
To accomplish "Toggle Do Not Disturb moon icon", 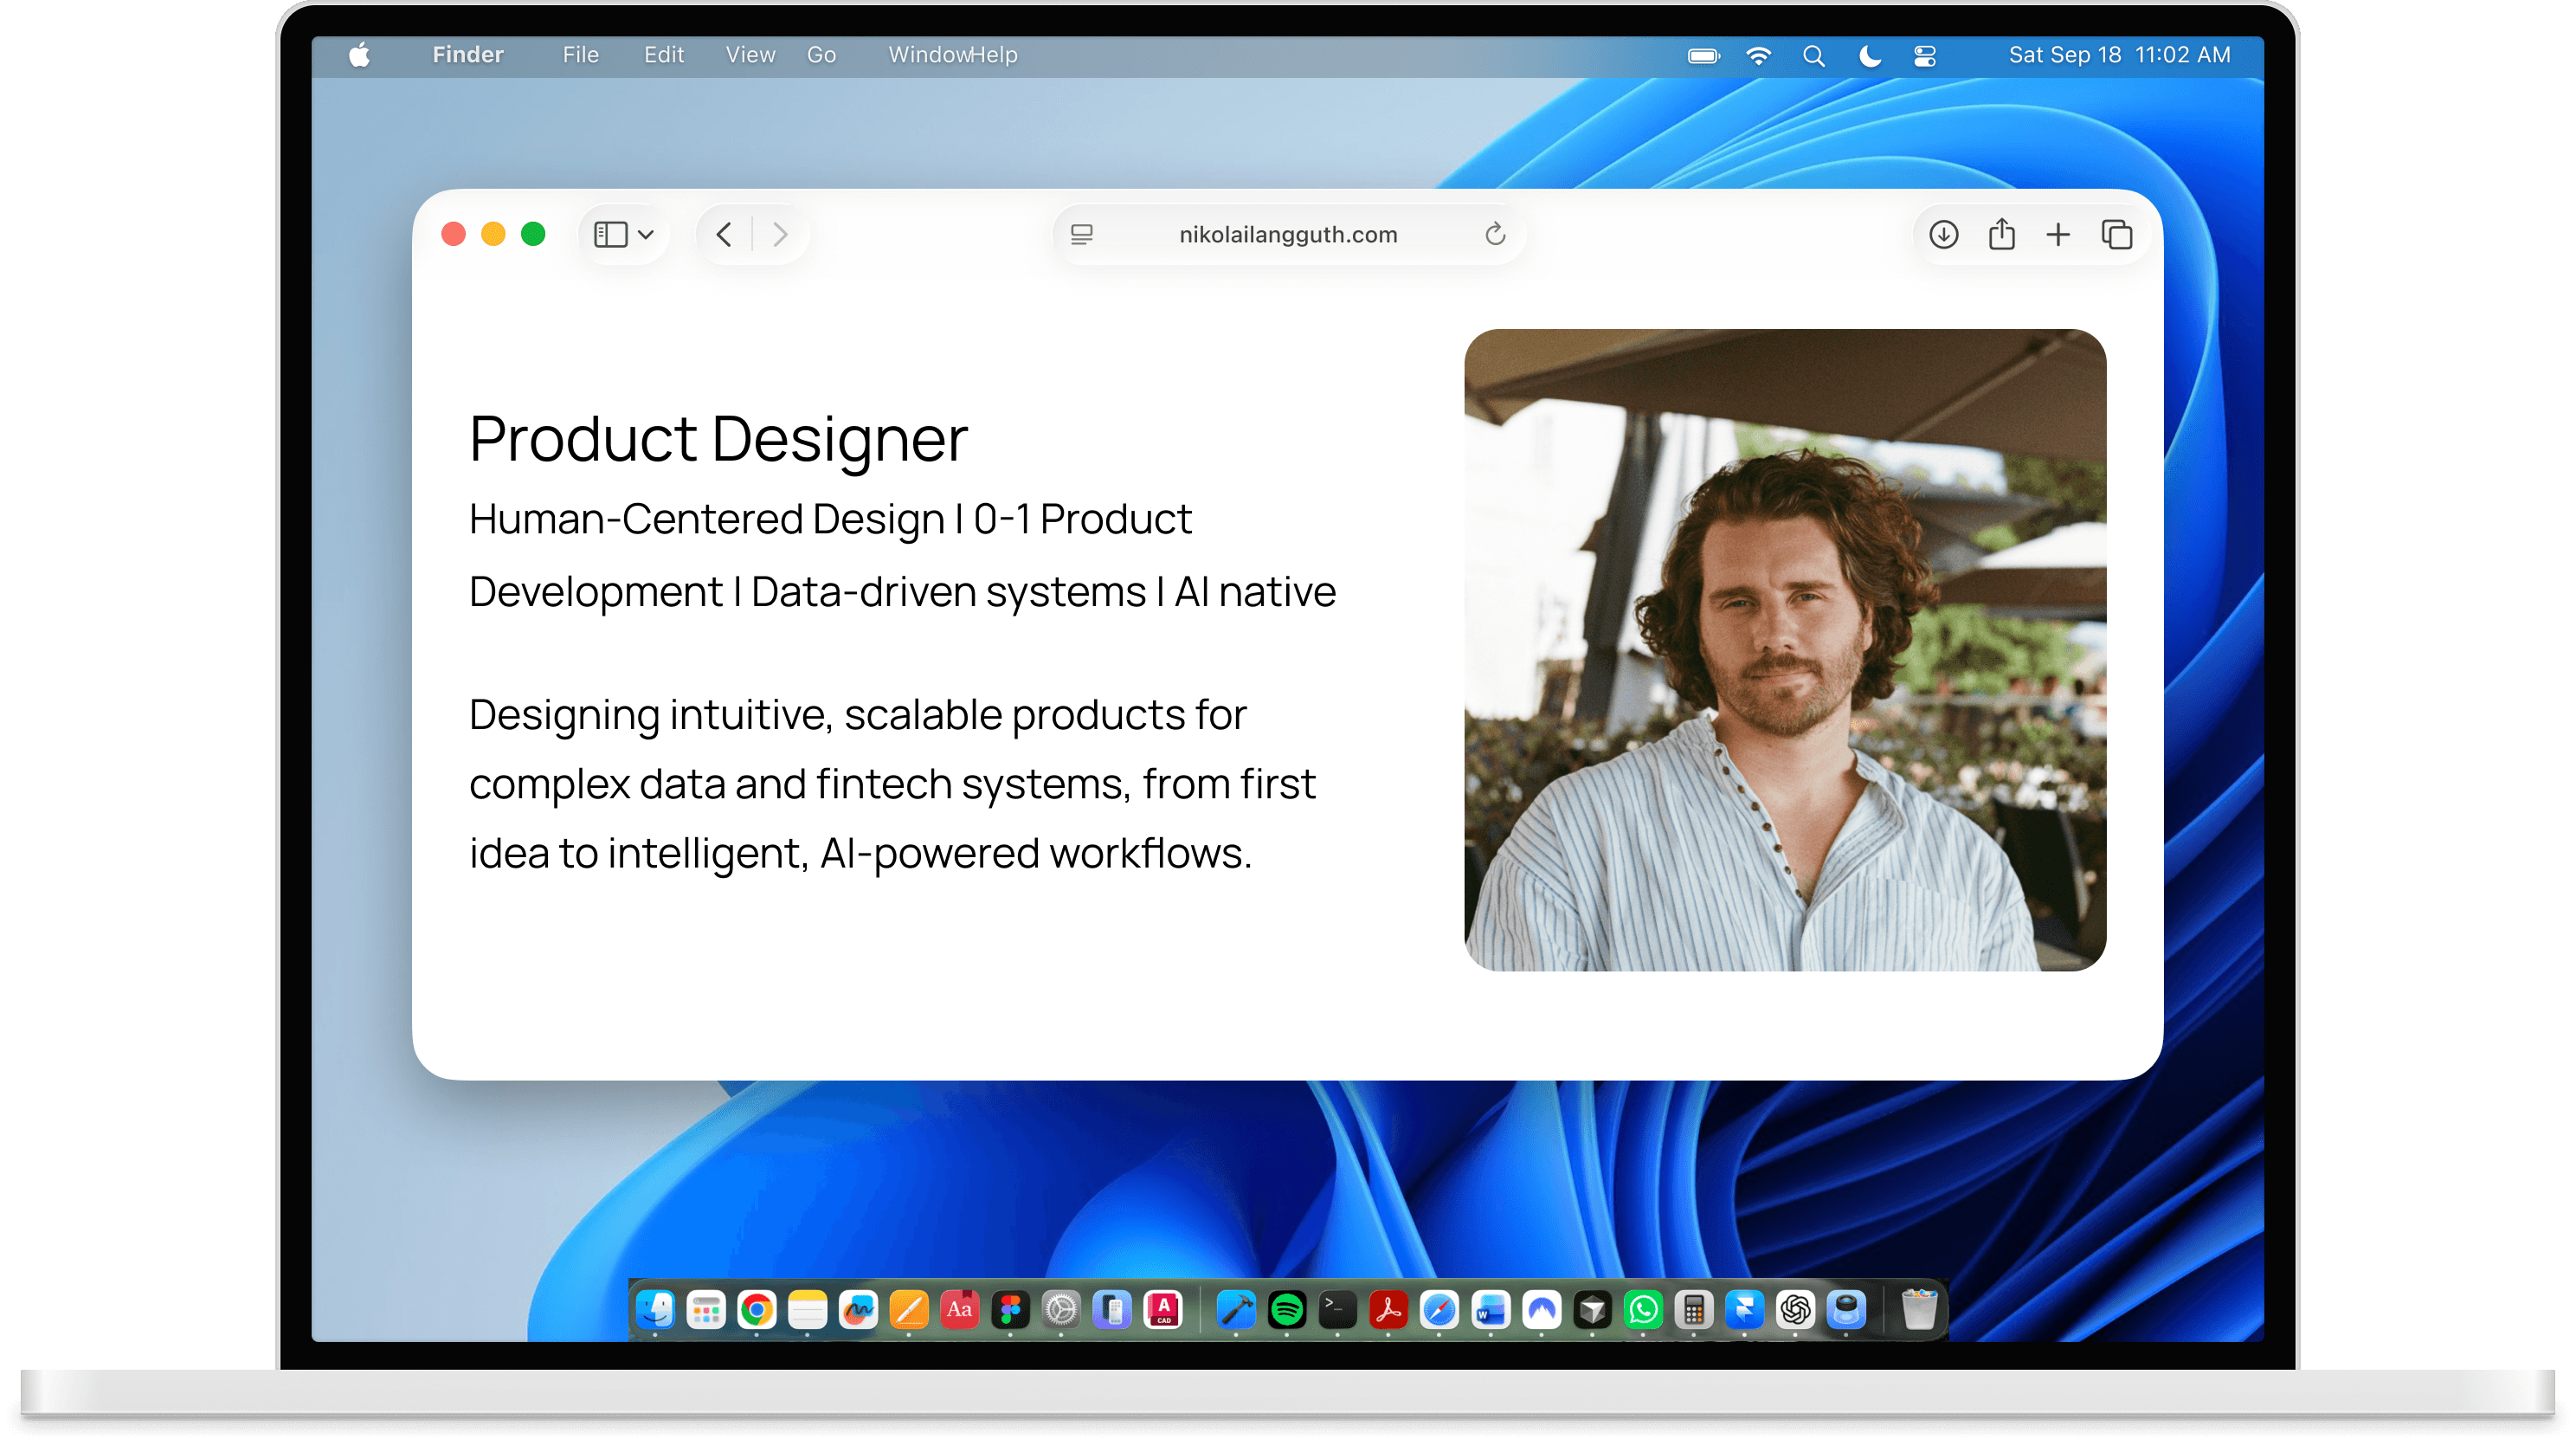I will (x=1869, y=56).
